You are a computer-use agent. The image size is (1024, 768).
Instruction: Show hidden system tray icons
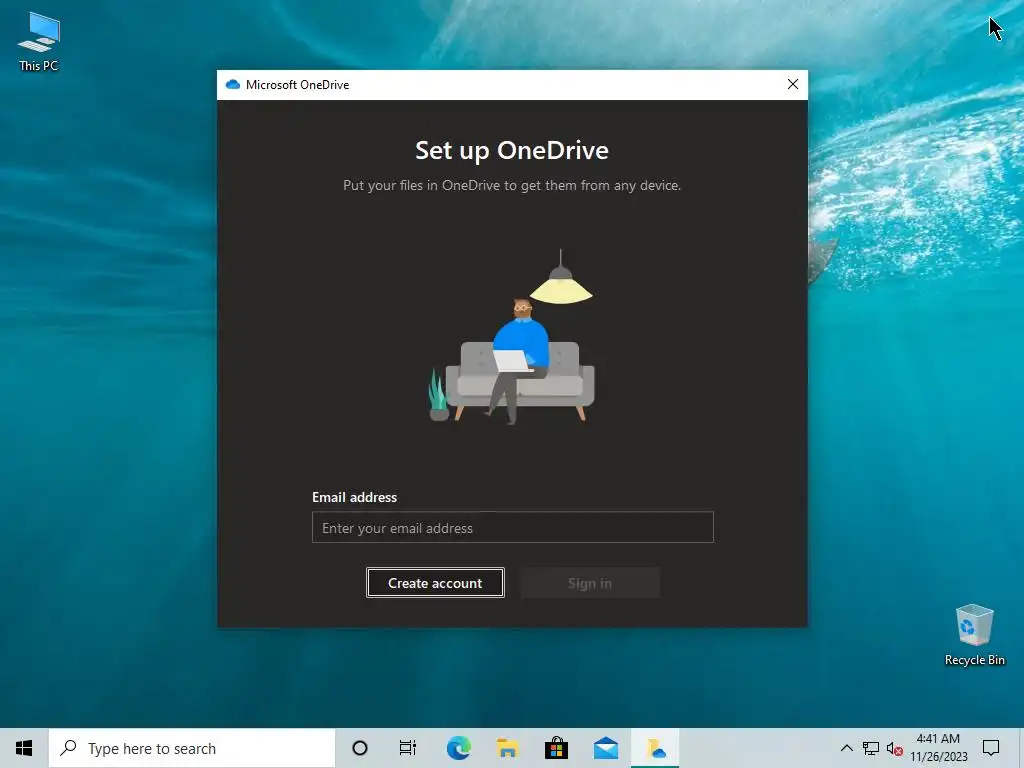tap(846, 748)
